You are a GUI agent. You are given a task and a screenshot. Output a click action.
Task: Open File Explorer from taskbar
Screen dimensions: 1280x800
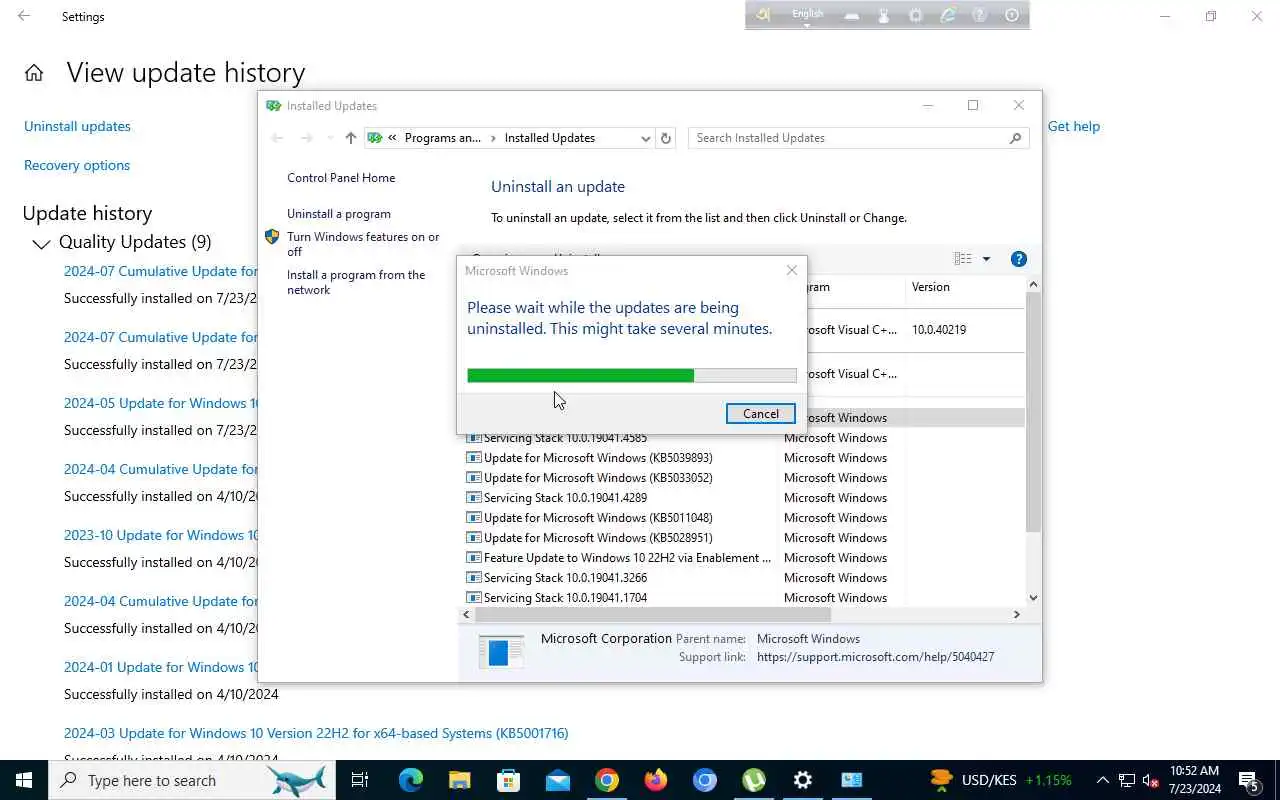pos(459,780)
